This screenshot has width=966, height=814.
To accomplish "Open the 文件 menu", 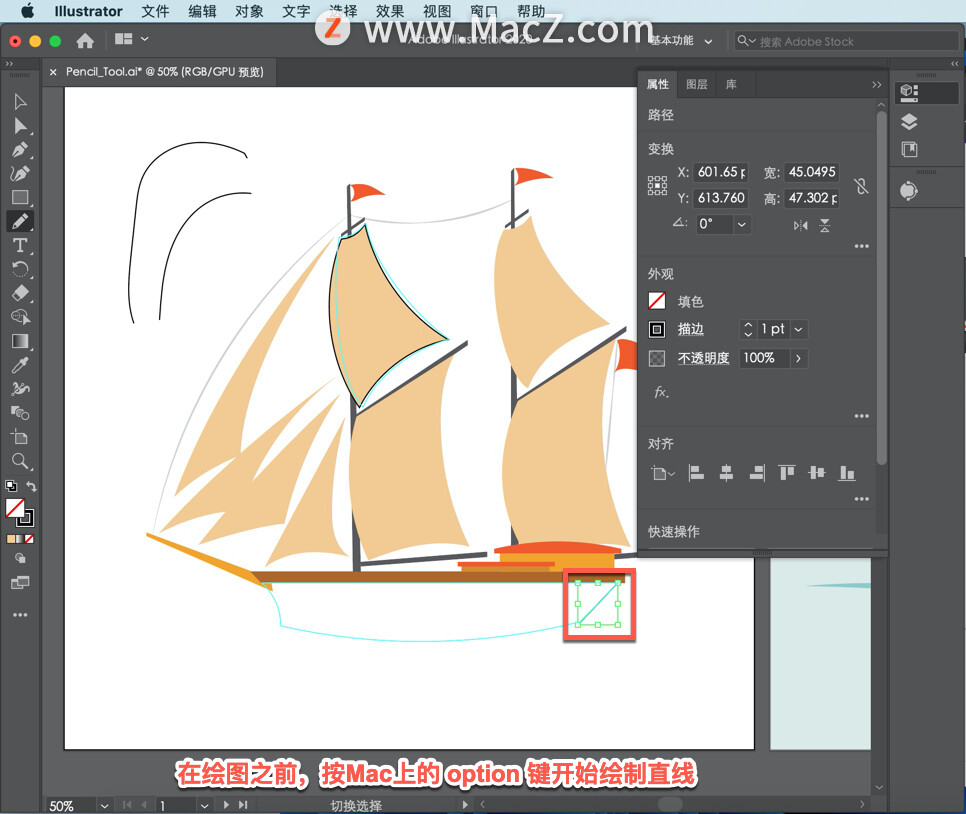I will pyautogui.click(x=155, y=11).
